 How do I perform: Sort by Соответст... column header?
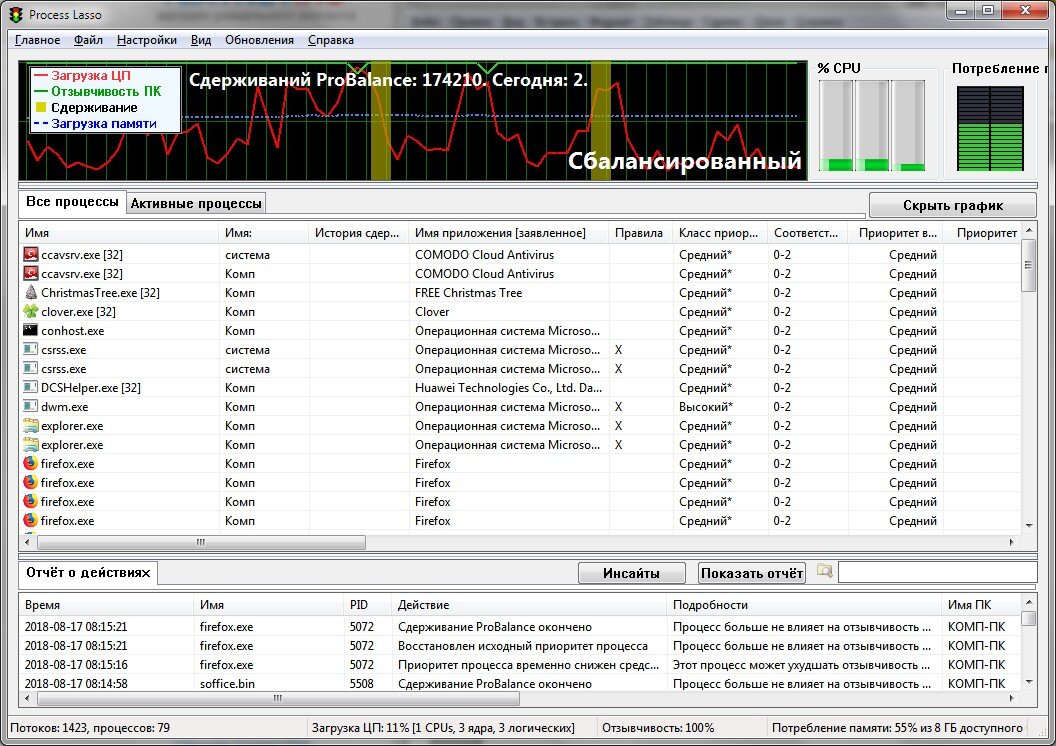click(x=807, y=233)
